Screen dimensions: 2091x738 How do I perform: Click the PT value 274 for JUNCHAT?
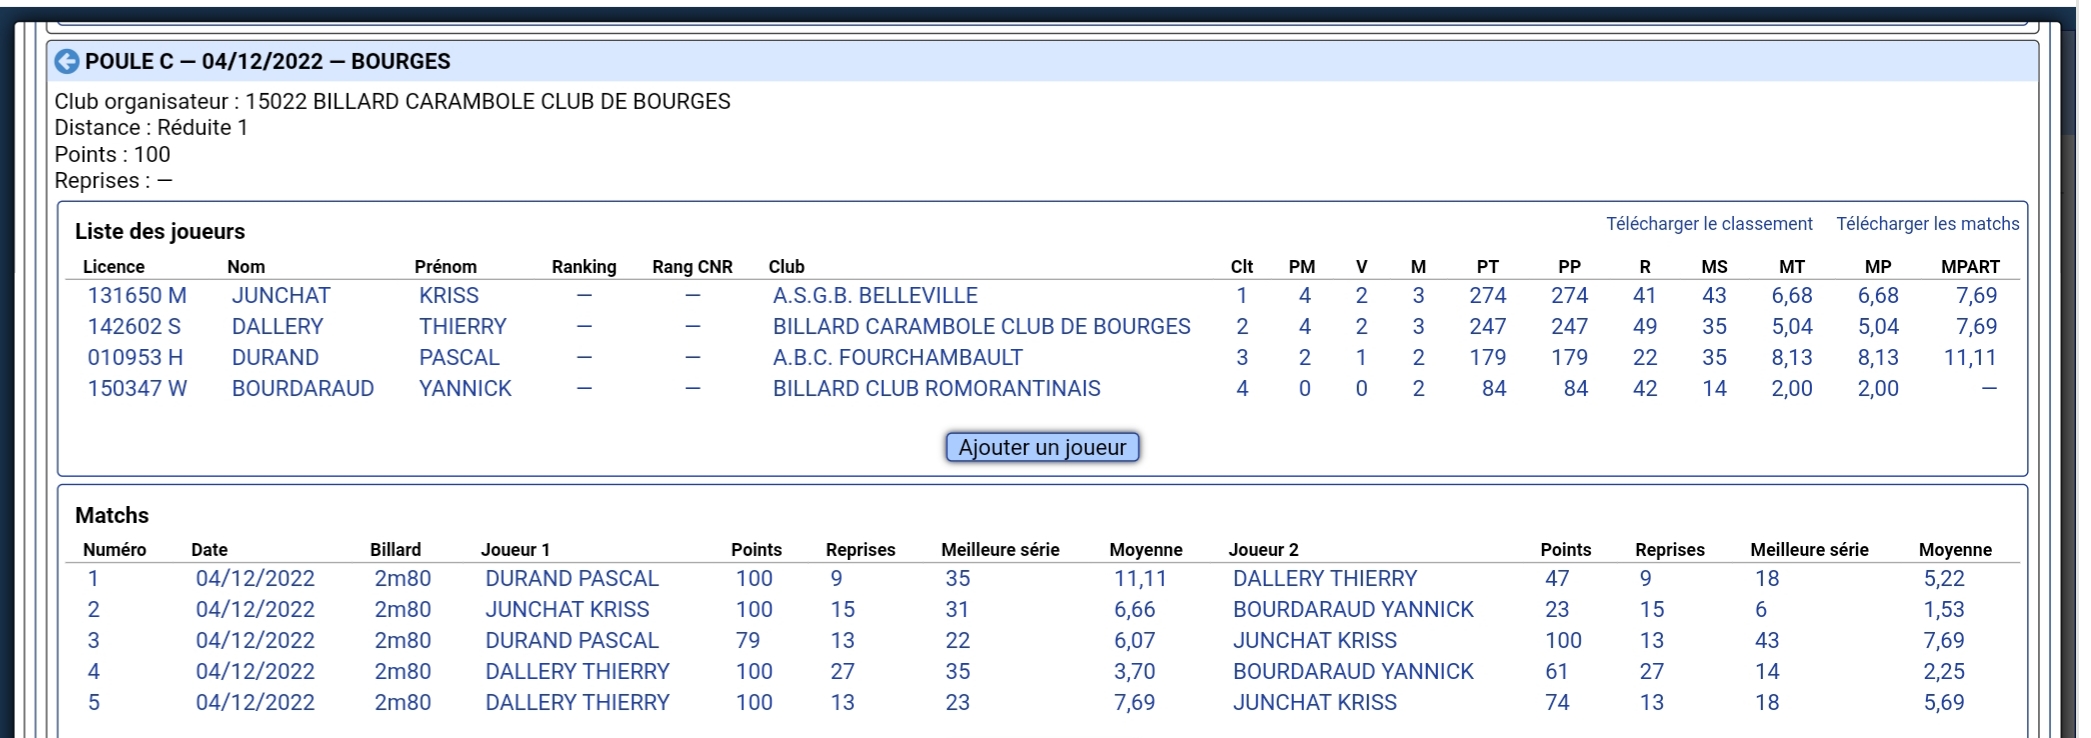tap(1488, 296)
